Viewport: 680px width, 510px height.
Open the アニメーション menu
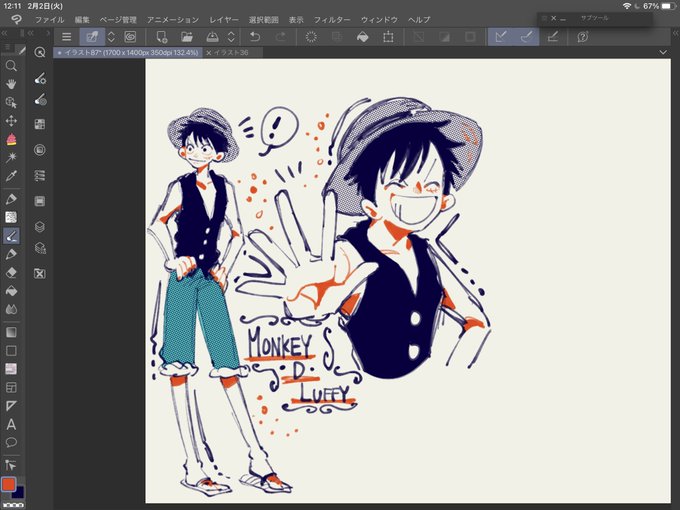(173, 20)
